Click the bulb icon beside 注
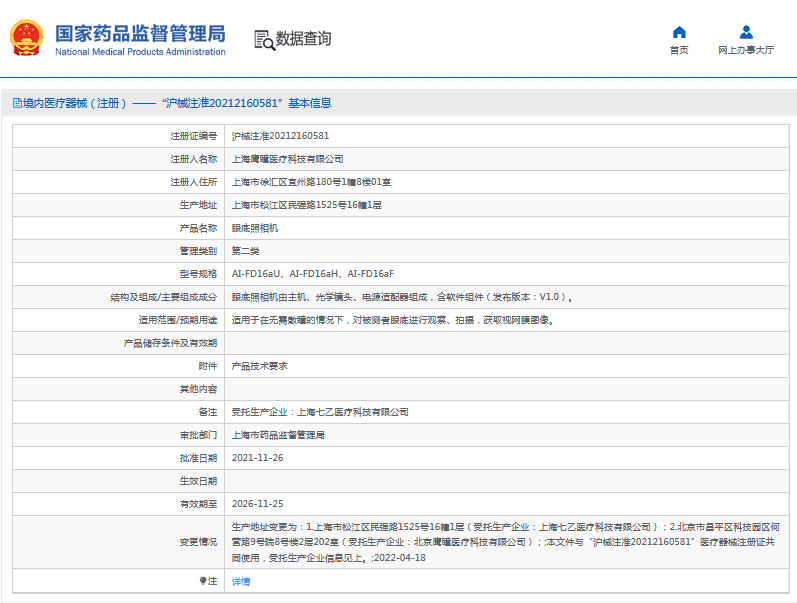This screenshot has width=797, height=603. (x=203, y=581)
